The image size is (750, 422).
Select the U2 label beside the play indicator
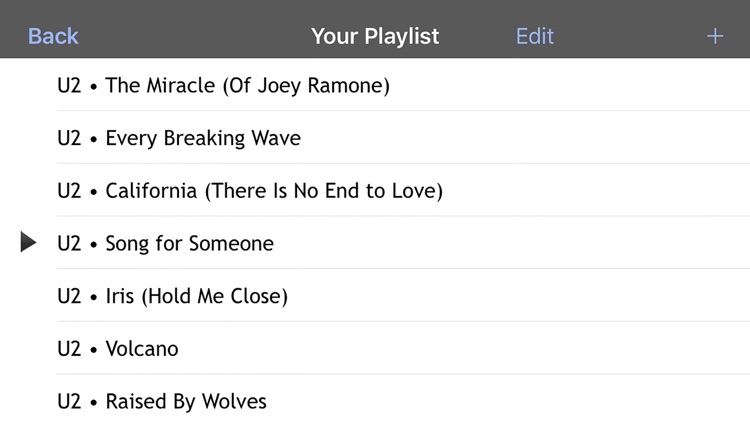click(x=69, y=244)
